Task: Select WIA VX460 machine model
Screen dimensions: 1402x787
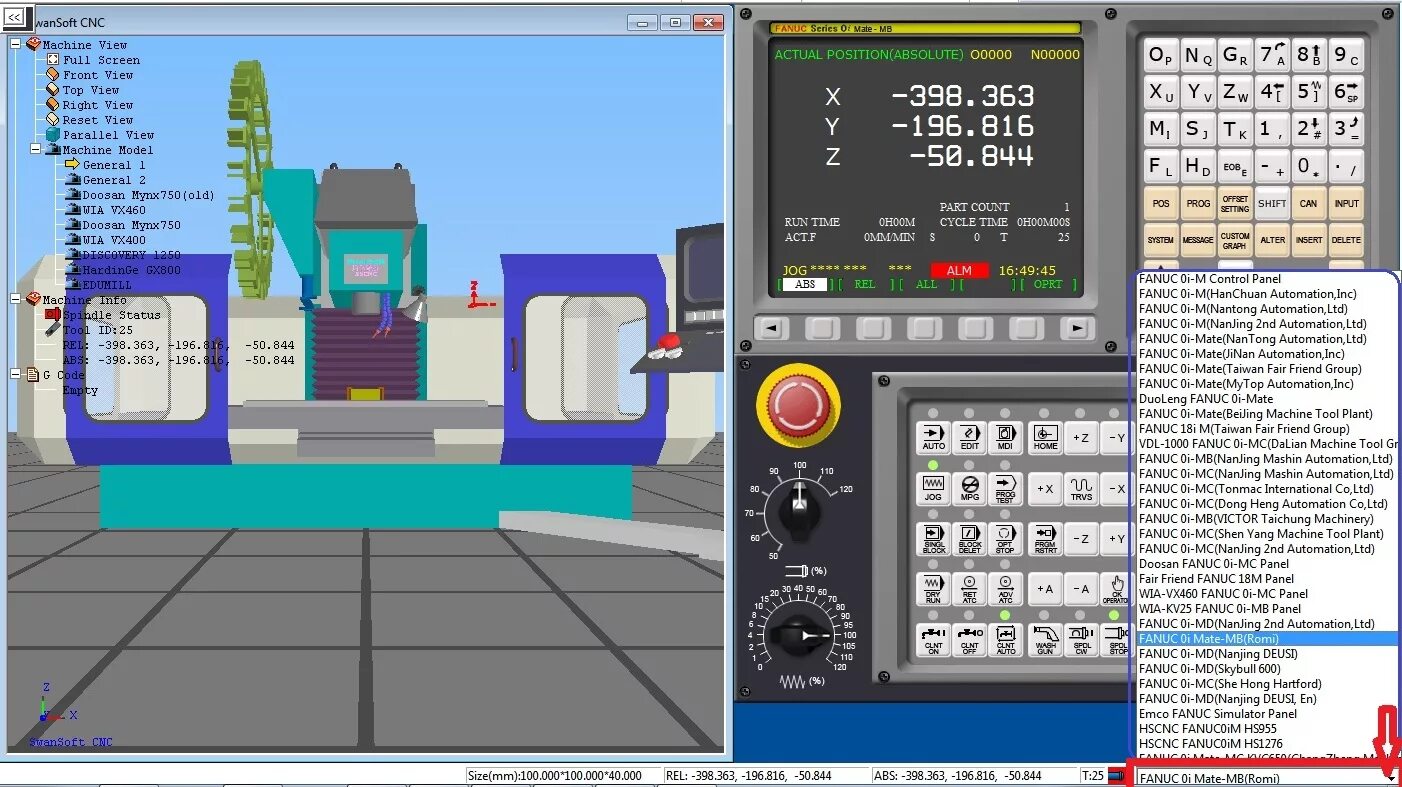Action: 114,210
